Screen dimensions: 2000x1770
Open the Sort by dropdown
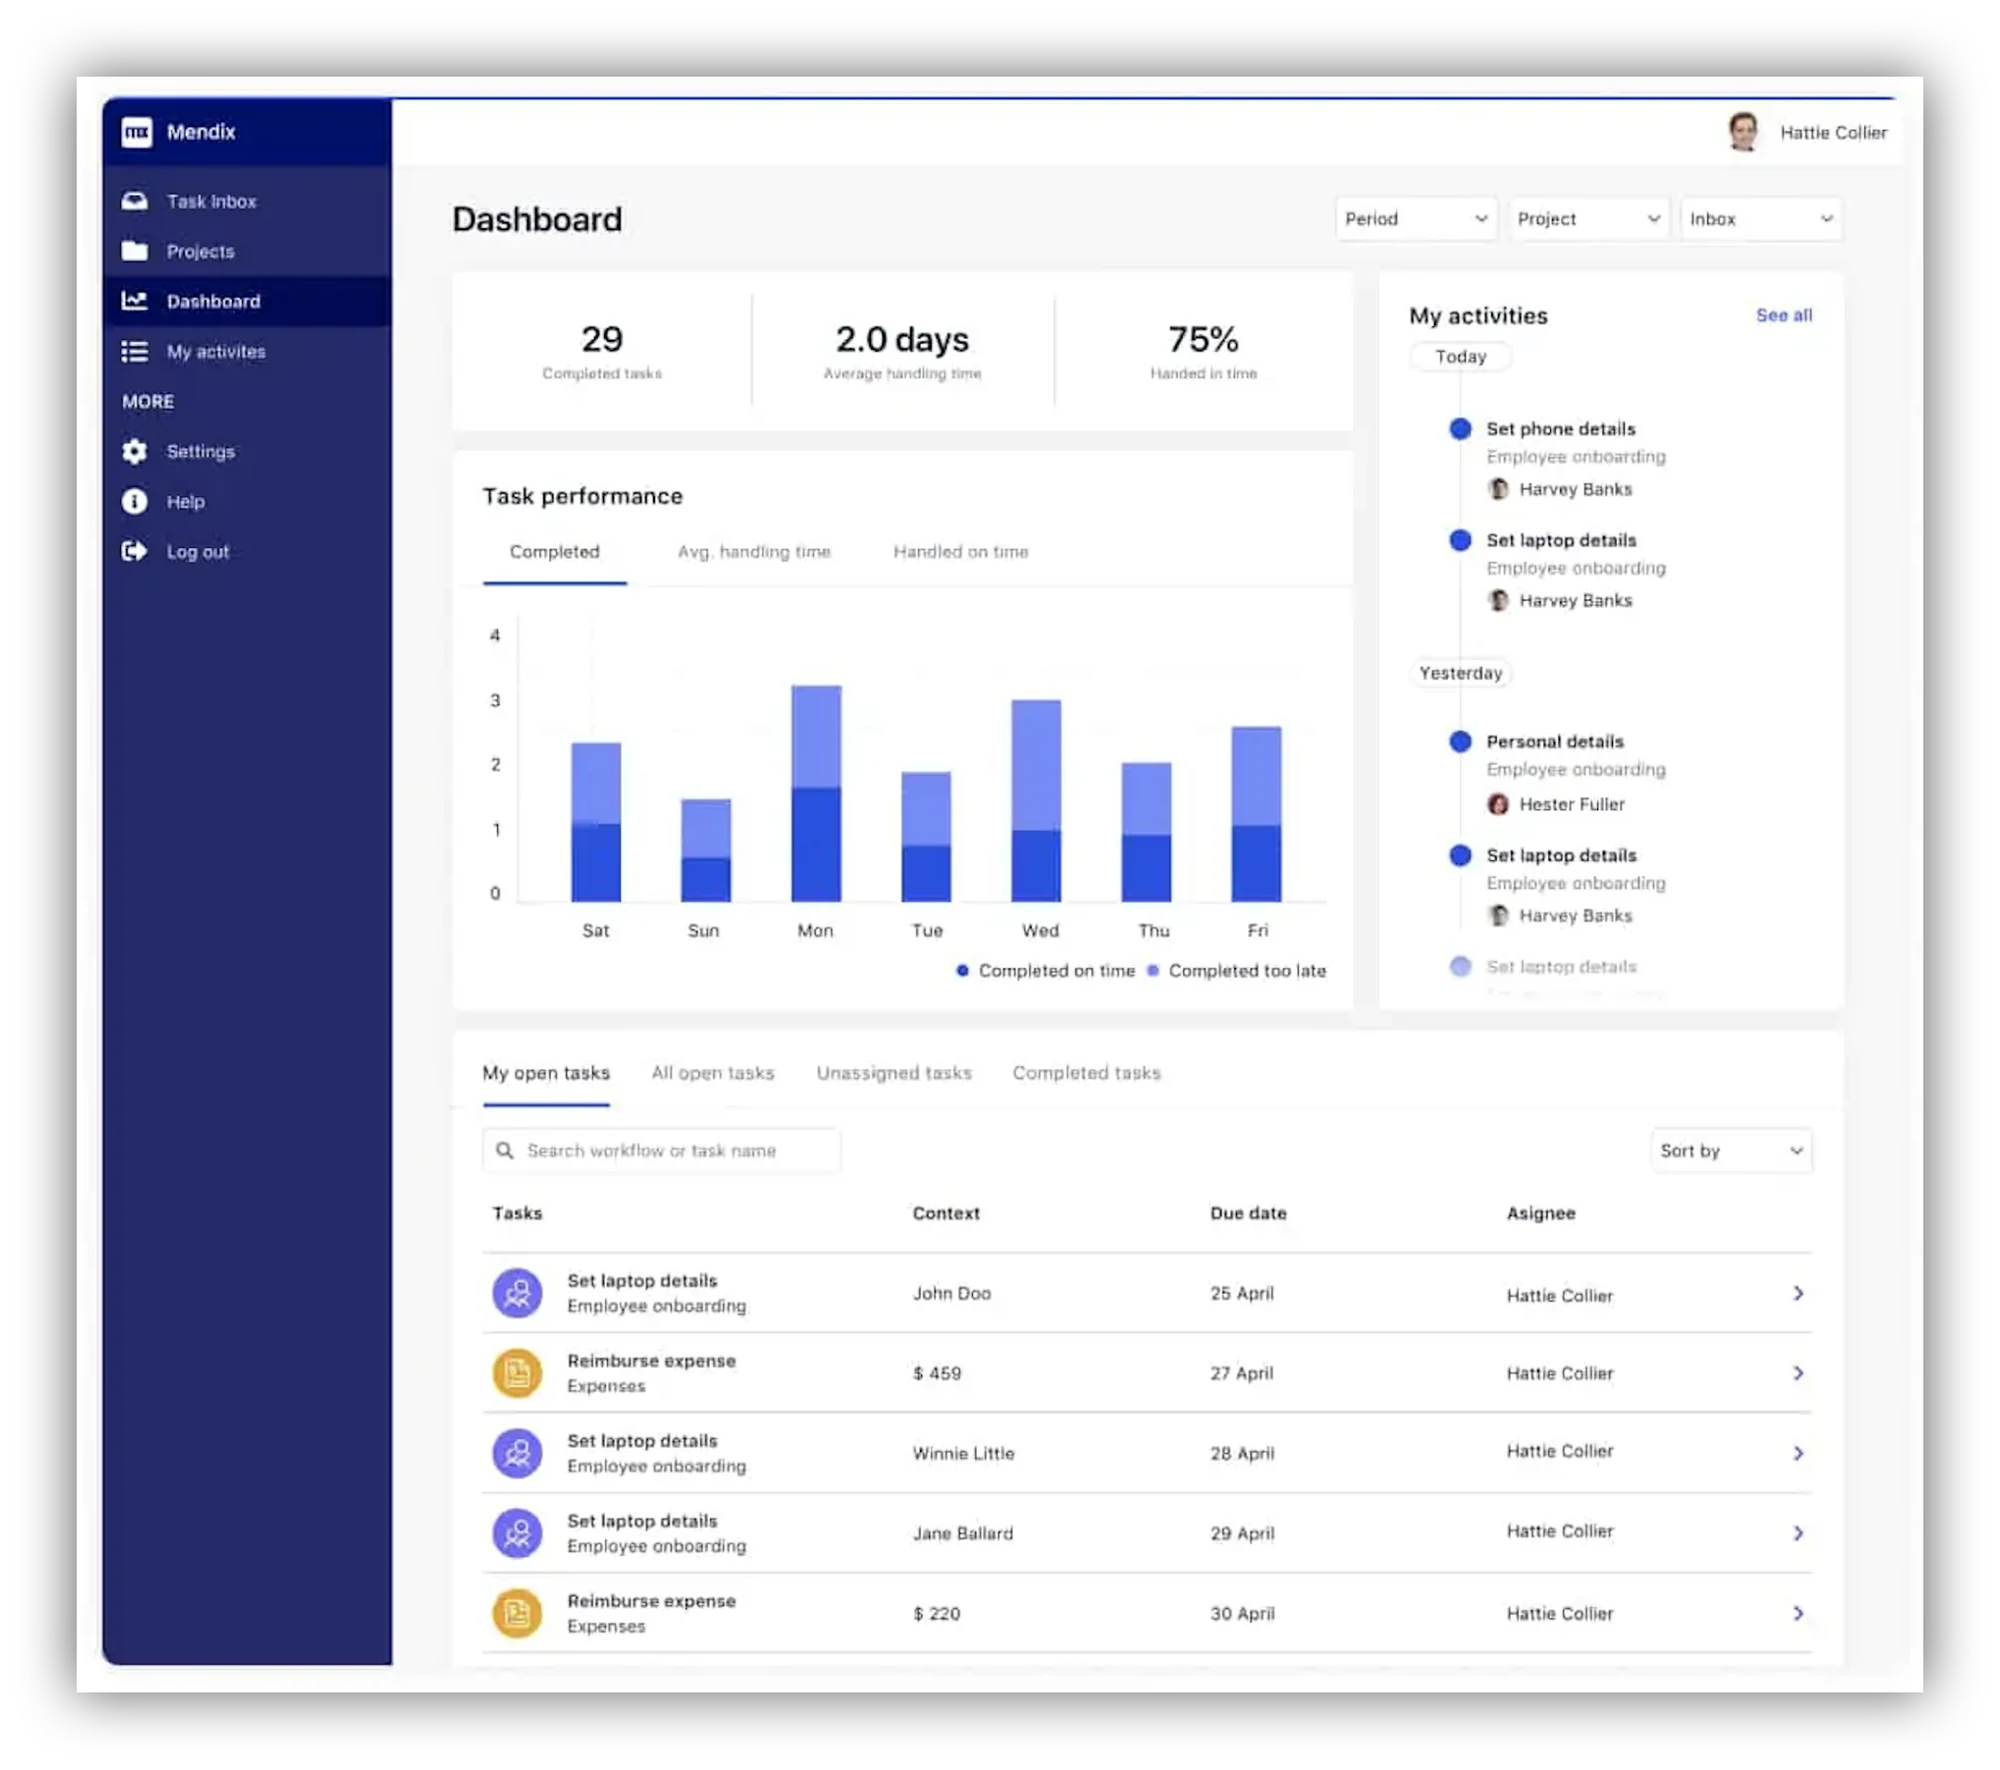pos(1731,1150)
